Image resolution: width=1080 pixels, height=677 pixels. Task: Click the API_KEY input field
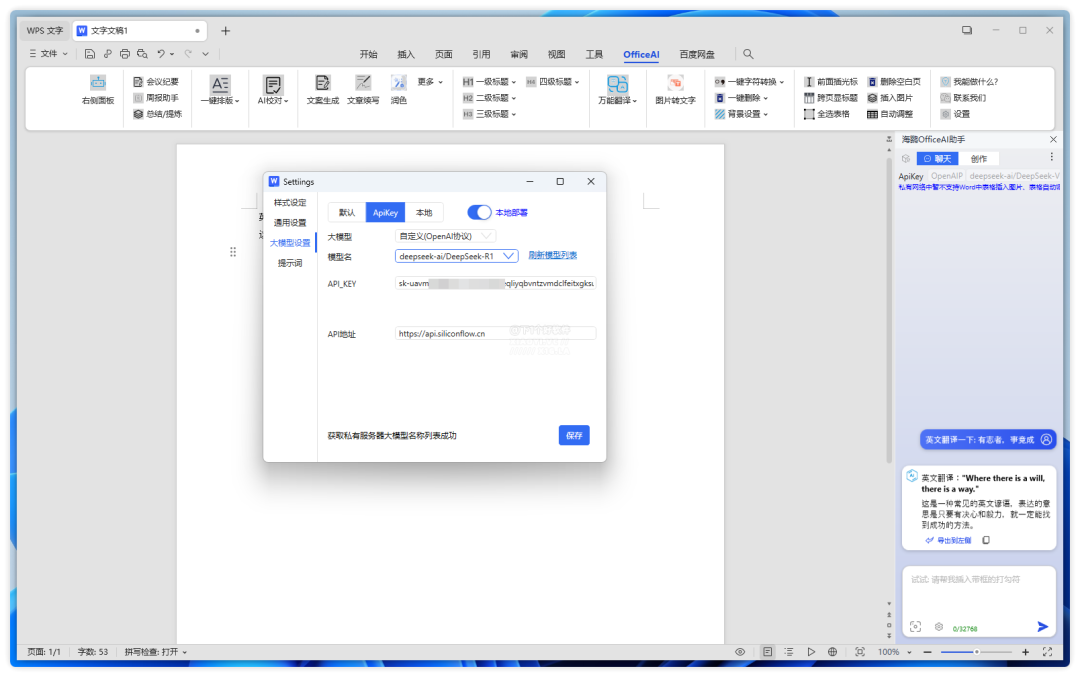coord(495,283)
